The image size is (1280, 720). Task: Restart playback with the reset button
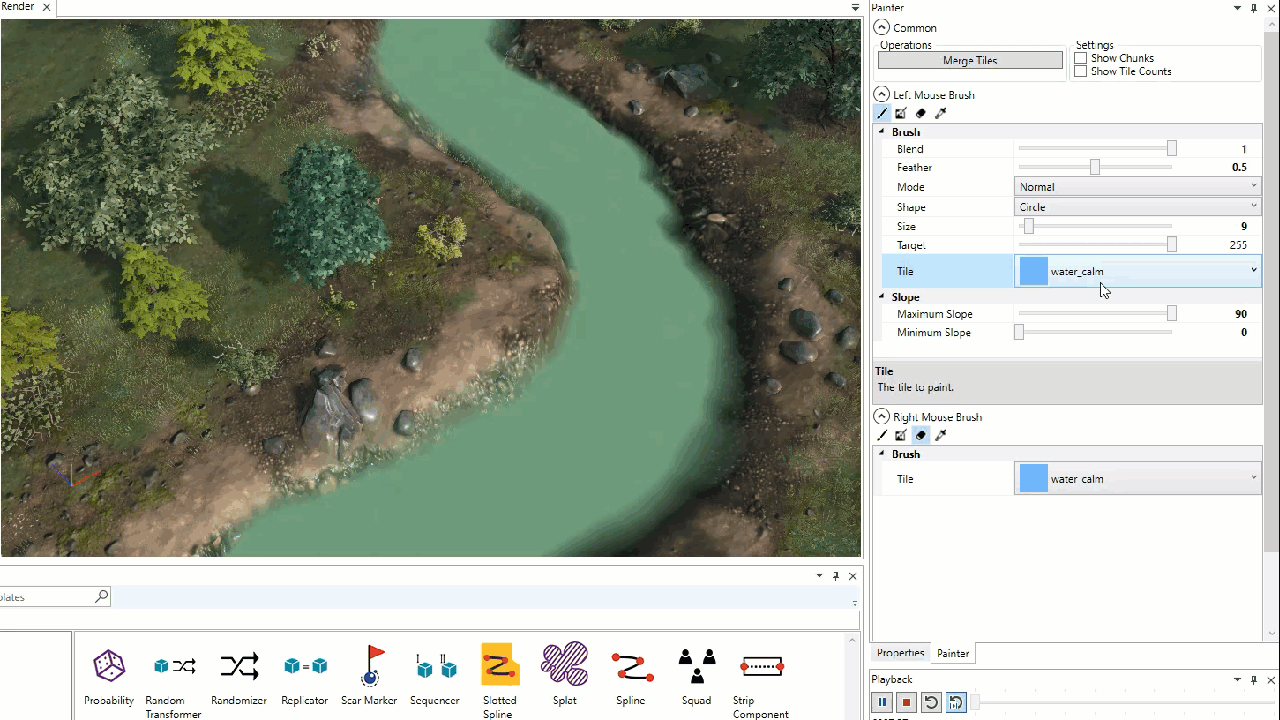click(x=931, y=703)
